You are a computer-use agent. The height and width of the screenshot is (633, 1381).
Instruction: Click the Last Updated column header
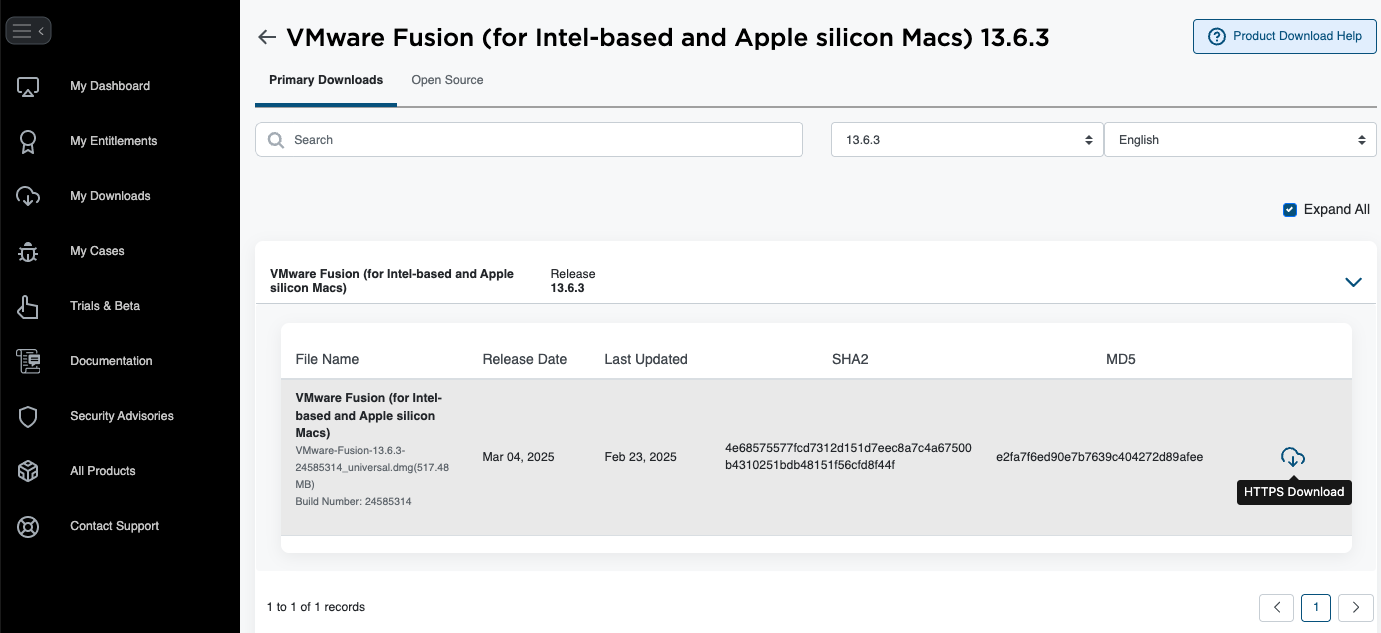(645, 359)
